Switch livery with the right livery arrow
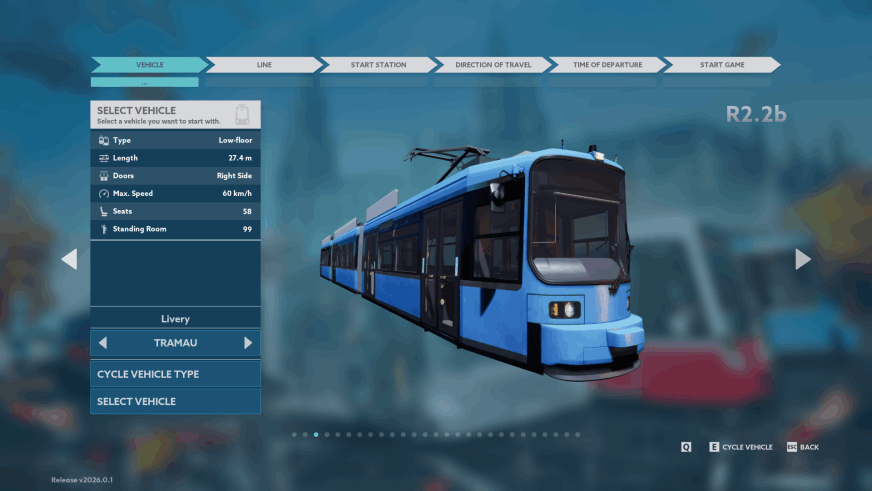Image resolution: width=872 pixels, height=491 pixels. click(x=248, y=343)
